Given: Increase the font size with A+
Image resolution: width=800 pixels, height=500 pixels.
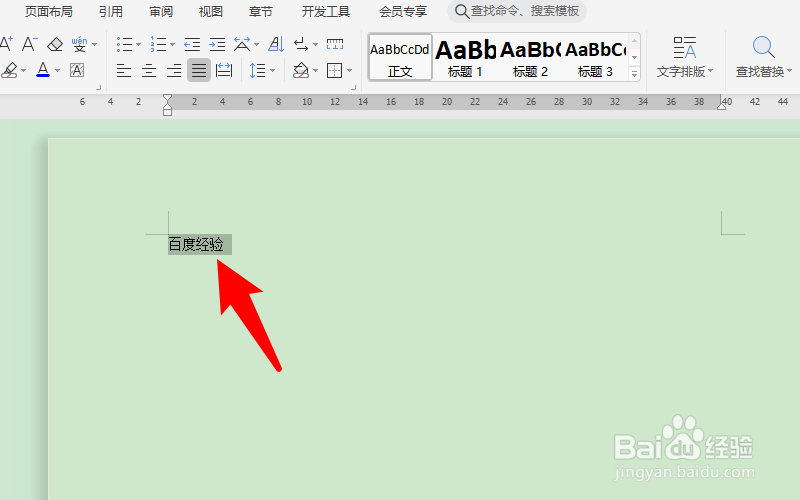Looking at the screenshot, I should pos(6,44).
